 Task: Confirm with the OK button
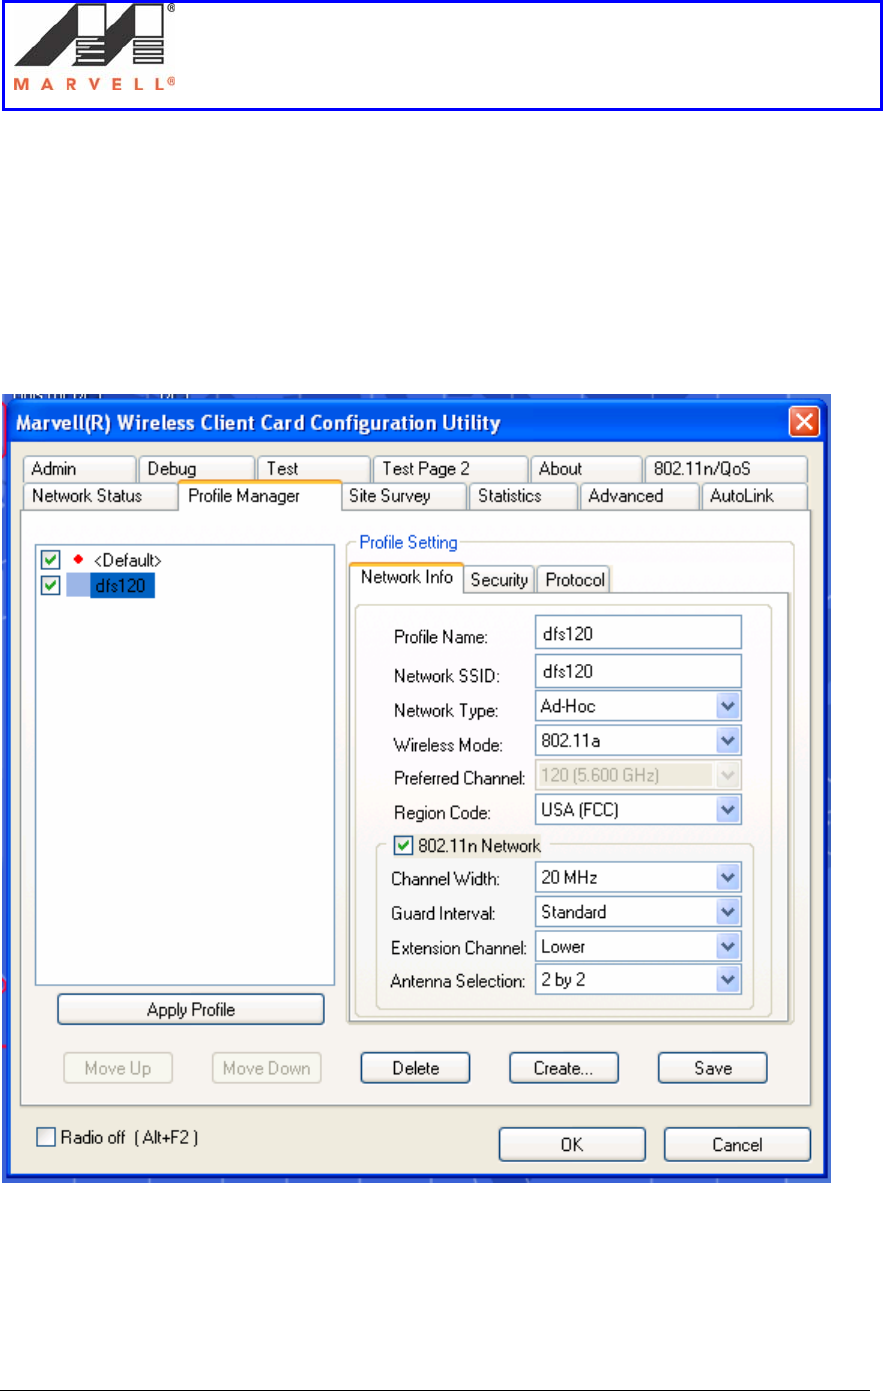[x=572, y=1145]
